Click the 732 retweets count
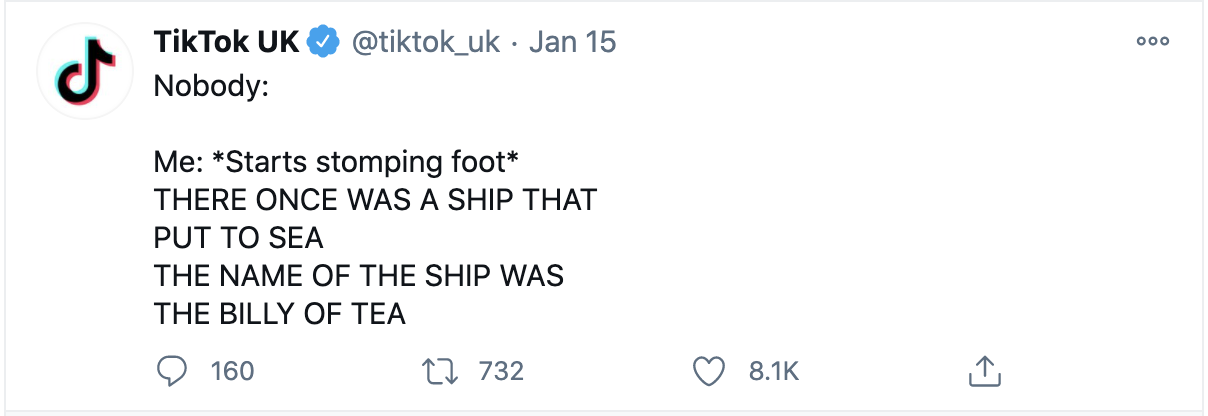Viewport: 1208px width, 416px height. (501, 371)
